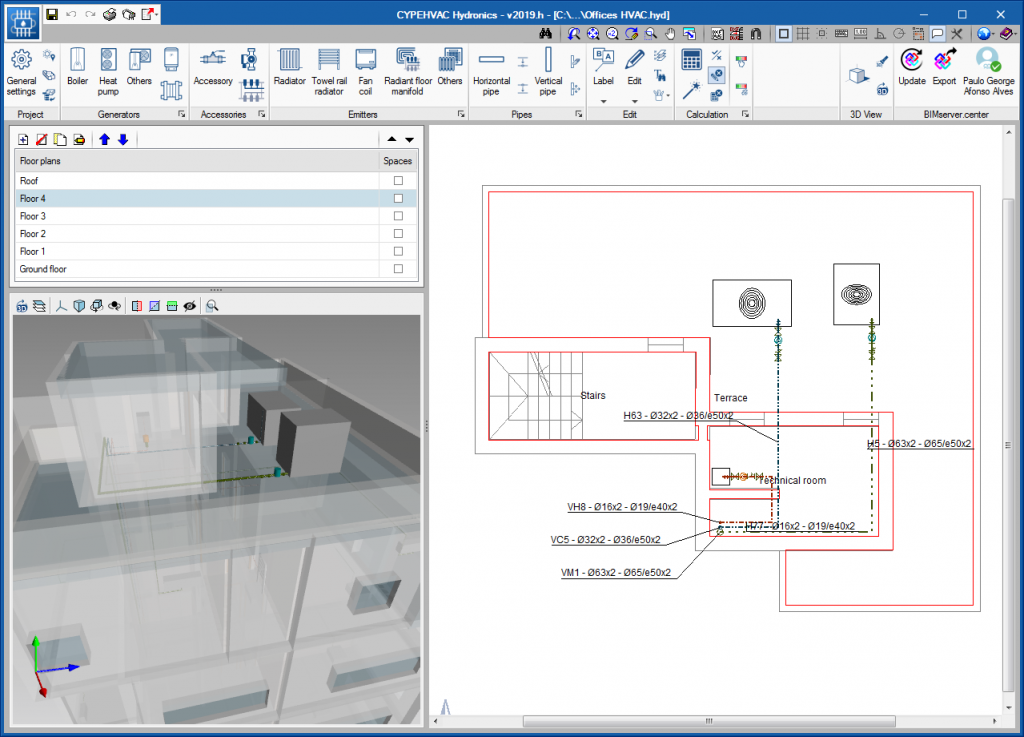Open the Label dropdown arrow
The image size is (1024, 737).
[x=603, y=101]
